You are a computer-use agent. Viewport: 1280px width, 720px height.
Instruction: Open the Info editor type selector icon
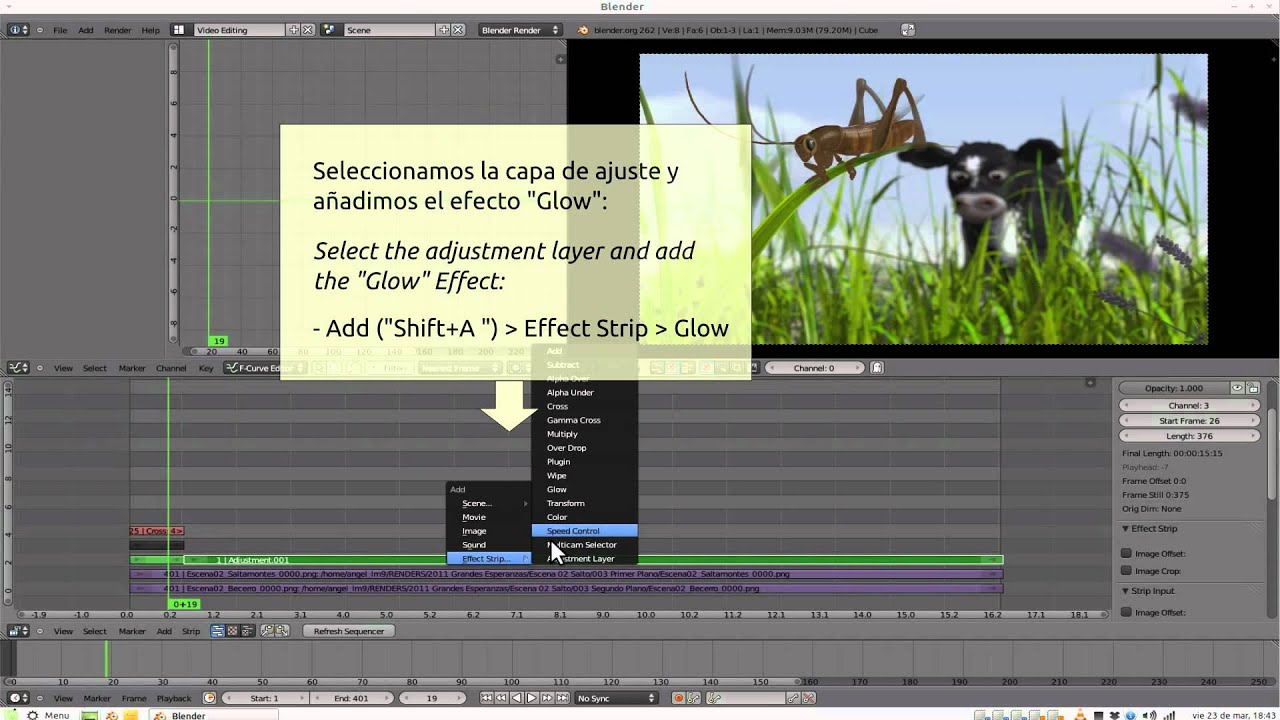pos(18,30)
